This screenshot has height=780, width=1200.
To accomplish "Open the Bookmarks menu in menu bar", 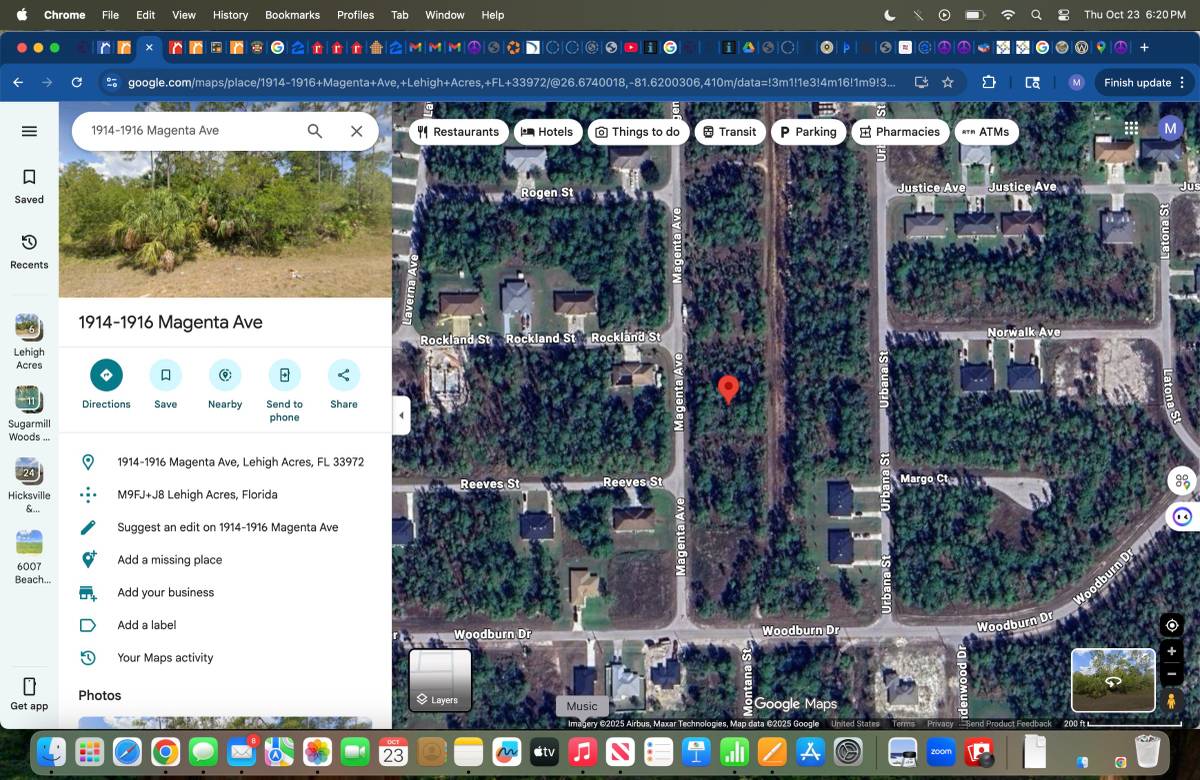I will click(x=292, y=15).
